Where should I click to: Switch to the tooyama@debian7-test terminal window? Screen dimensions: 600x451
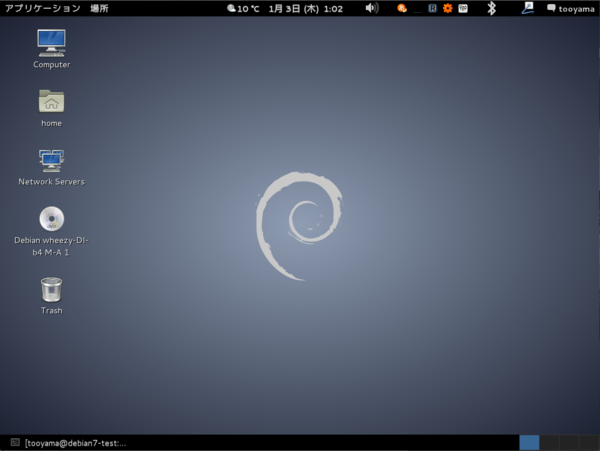click(69, 443)
